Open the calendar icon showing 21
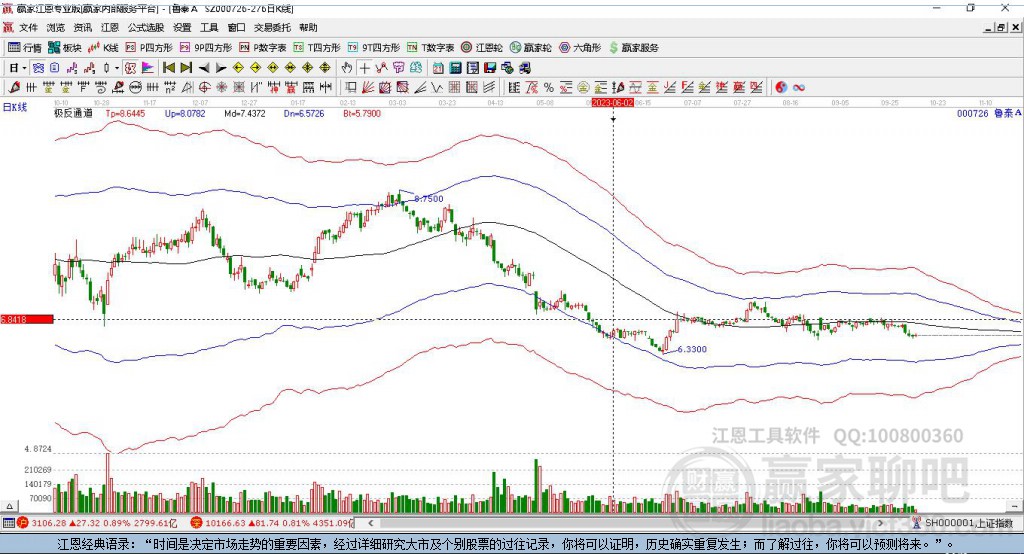 pos(438,68)
